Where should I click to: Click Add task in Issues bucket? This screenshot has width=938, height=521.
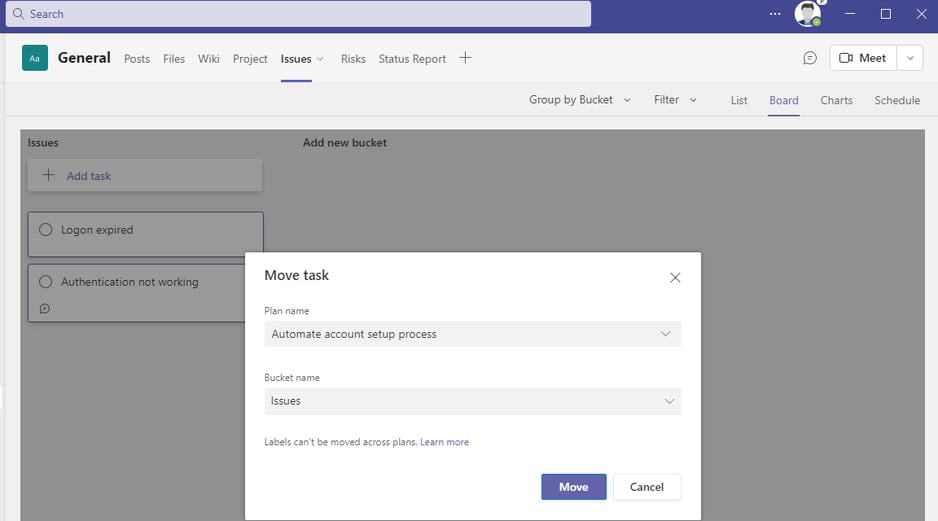point(145,175)
